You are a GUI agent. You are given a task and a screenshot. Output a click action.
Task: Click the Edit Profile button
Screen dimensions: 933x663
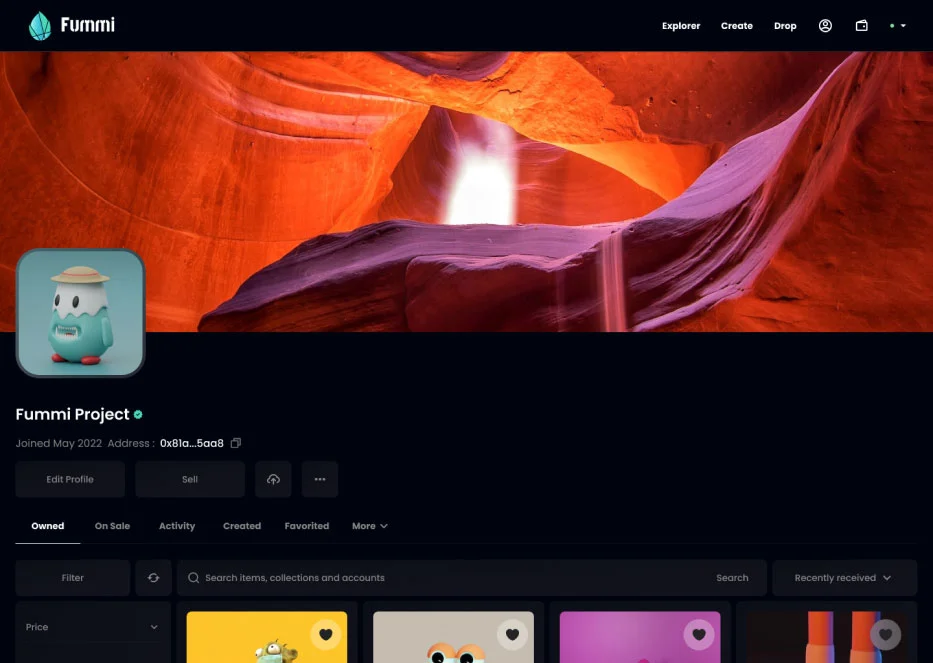(x=69, y=479)
